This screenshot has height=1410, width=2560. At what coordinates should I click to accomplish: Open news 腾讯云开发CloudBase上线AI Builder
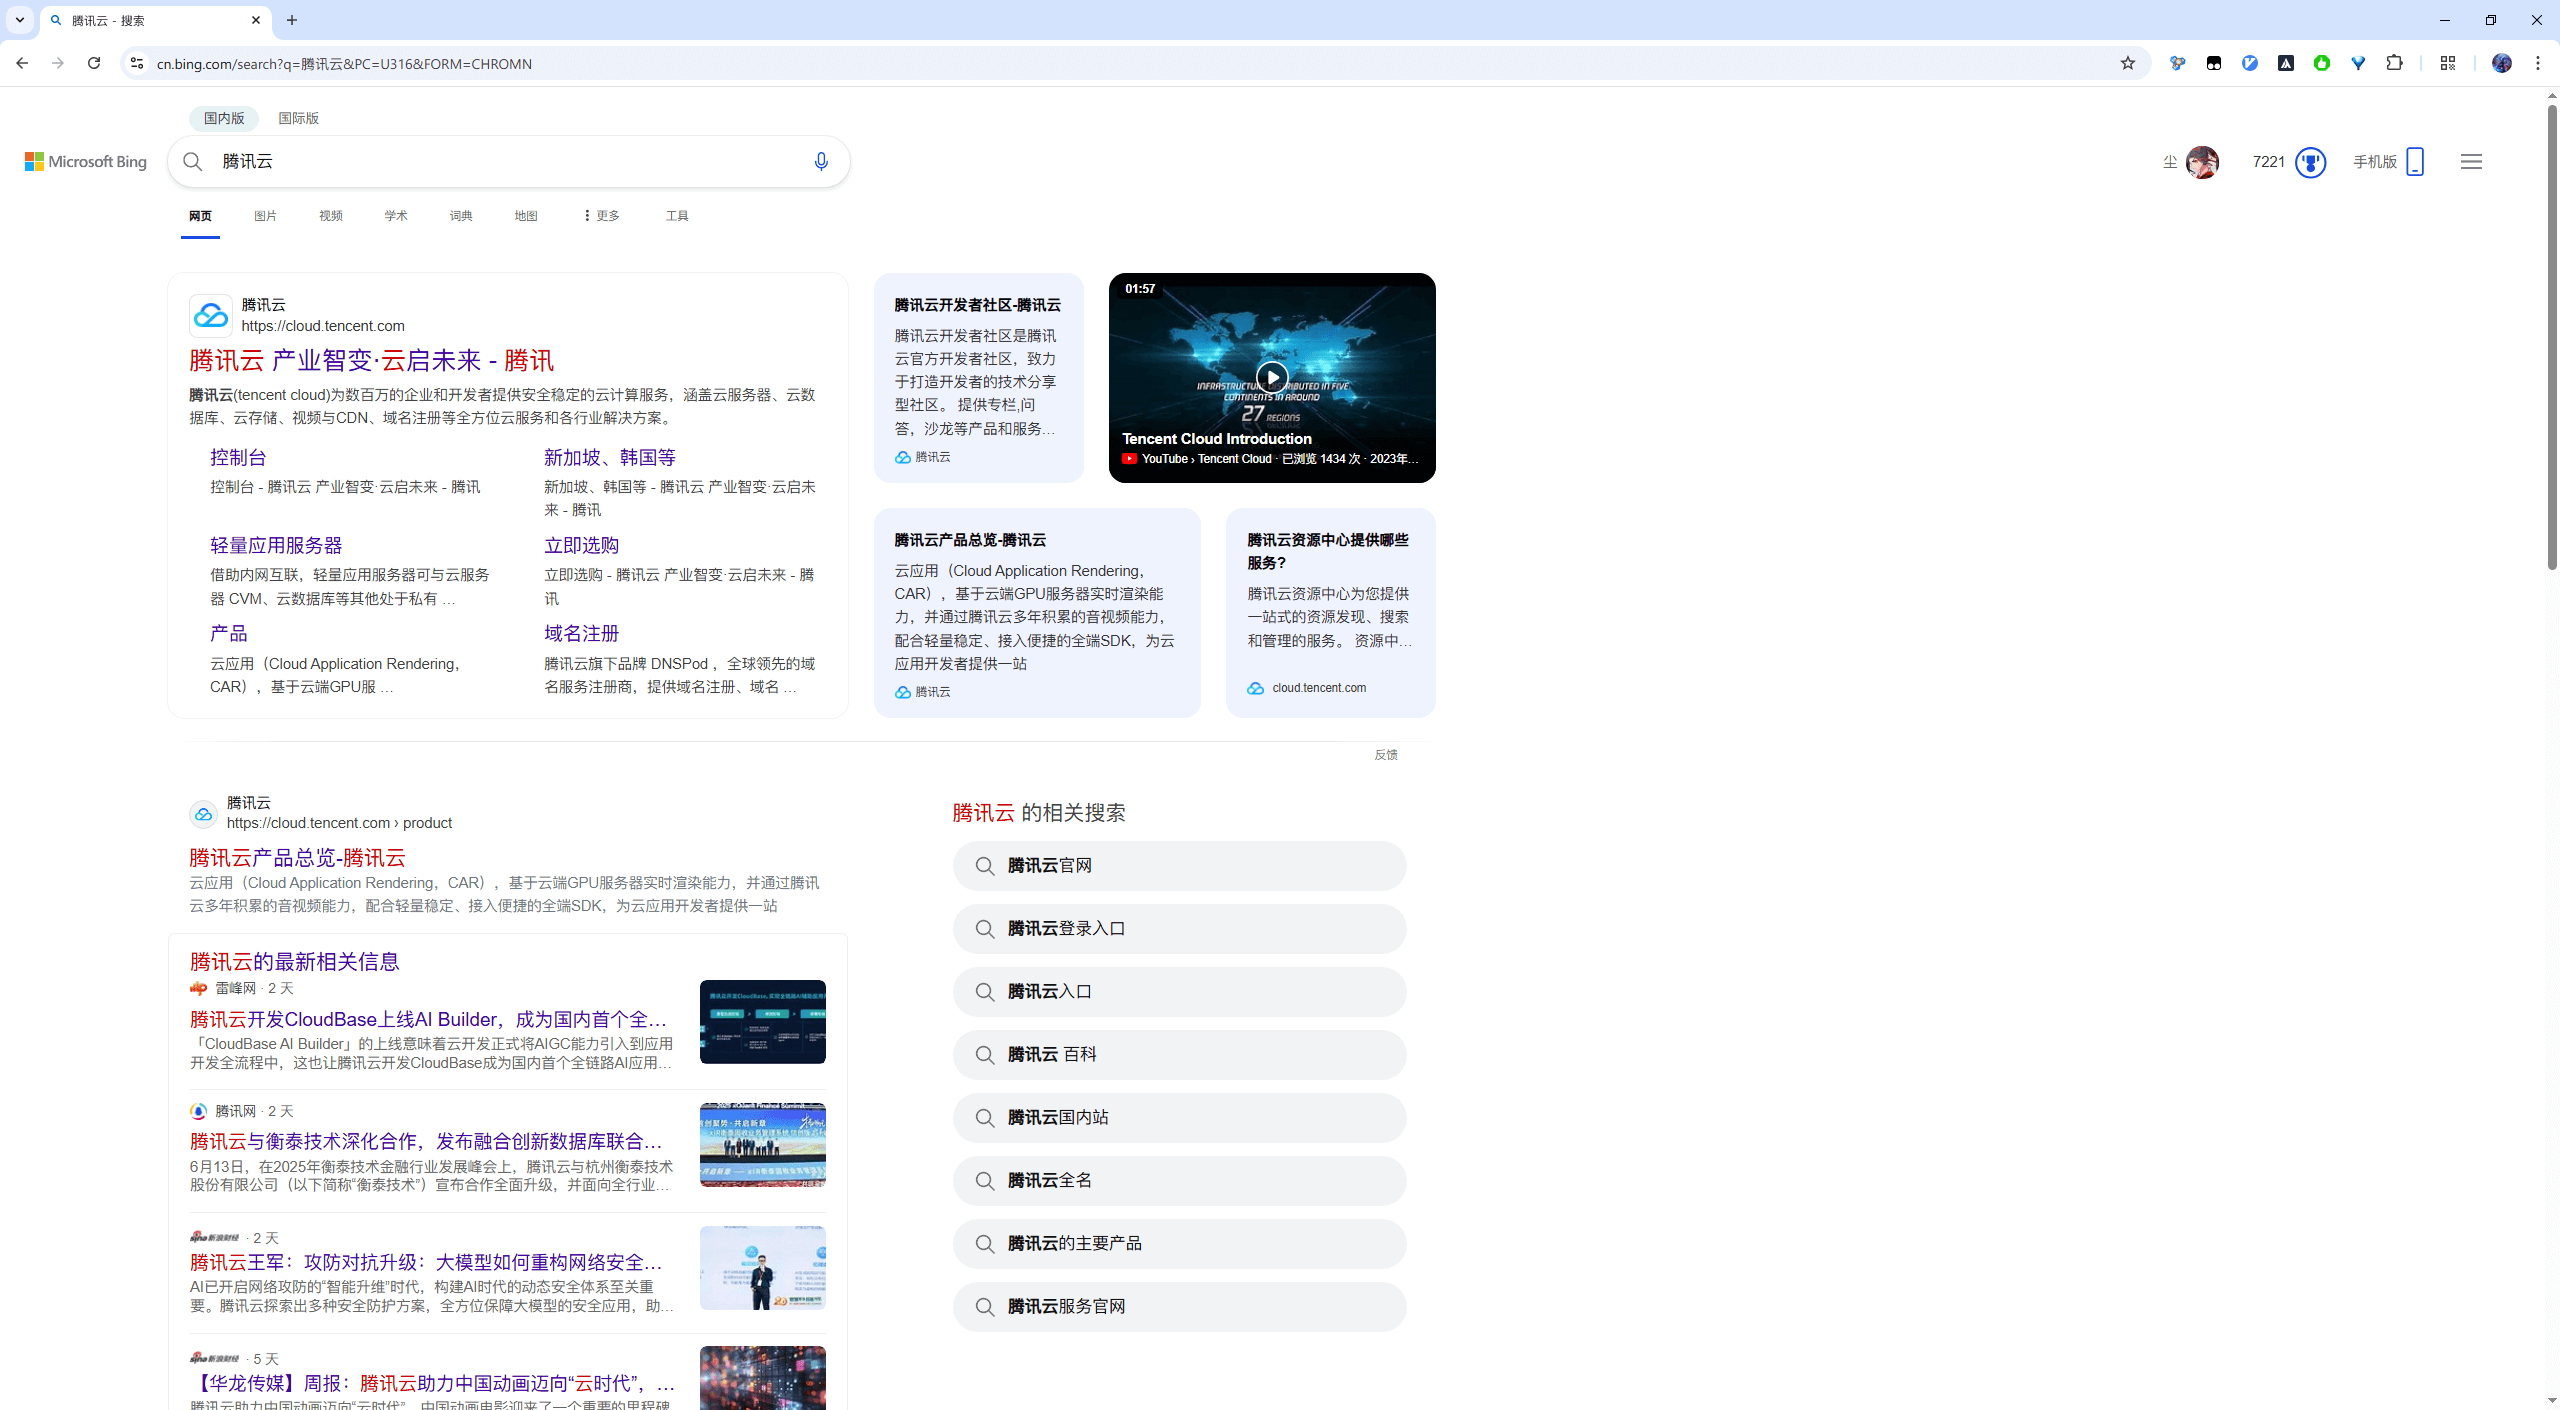tap(429, 1019)
